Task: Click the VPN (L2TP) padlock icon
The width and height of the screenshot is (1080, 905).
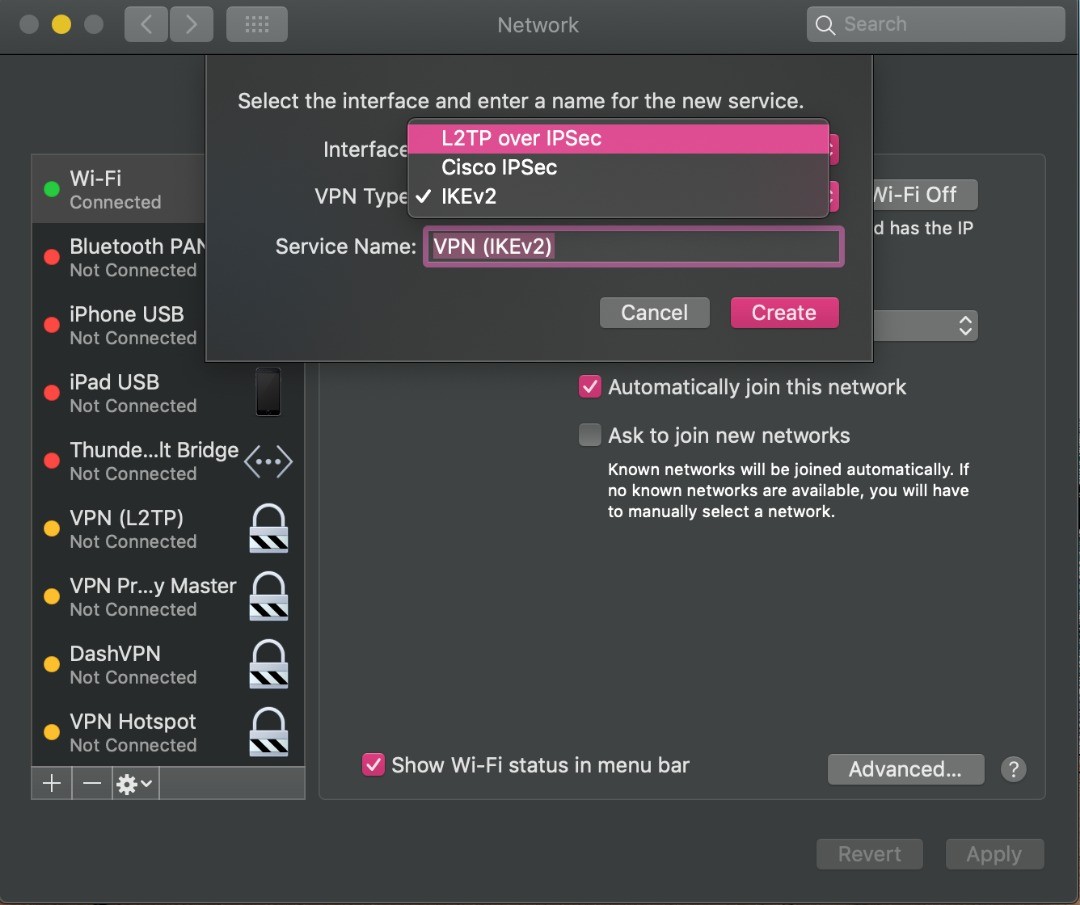Action: [268, 529]
